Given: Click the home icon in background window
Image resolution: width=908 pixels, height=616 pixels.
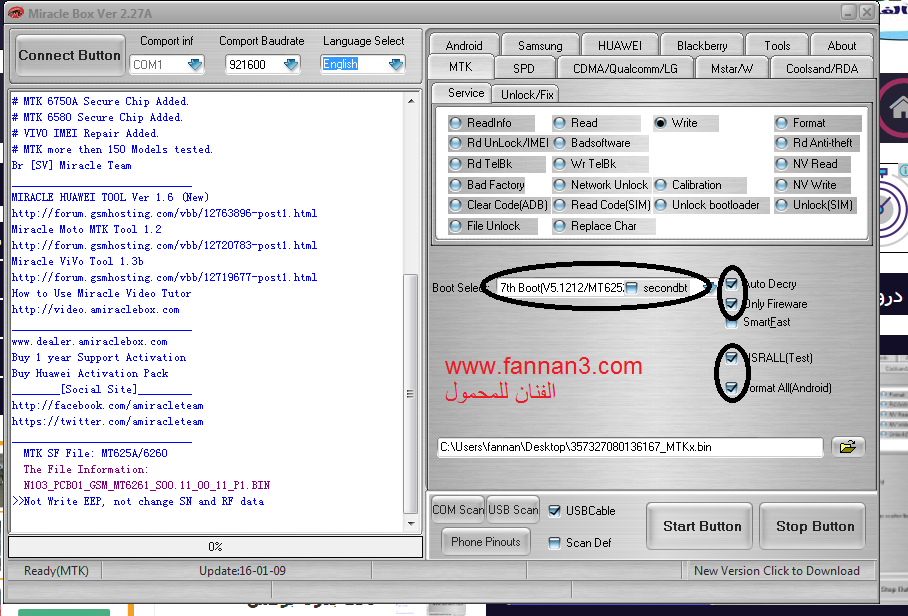Looking at the screenshot, I should [898, 107].
